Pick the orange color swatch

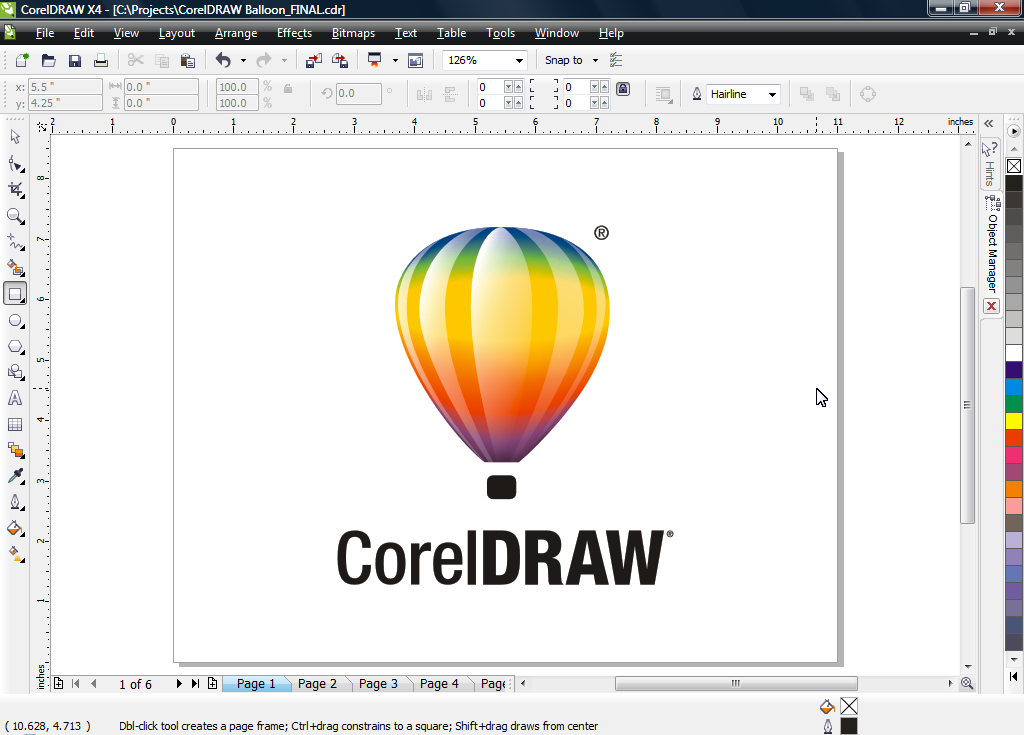pyautogui.click(x=1014, y=488)
